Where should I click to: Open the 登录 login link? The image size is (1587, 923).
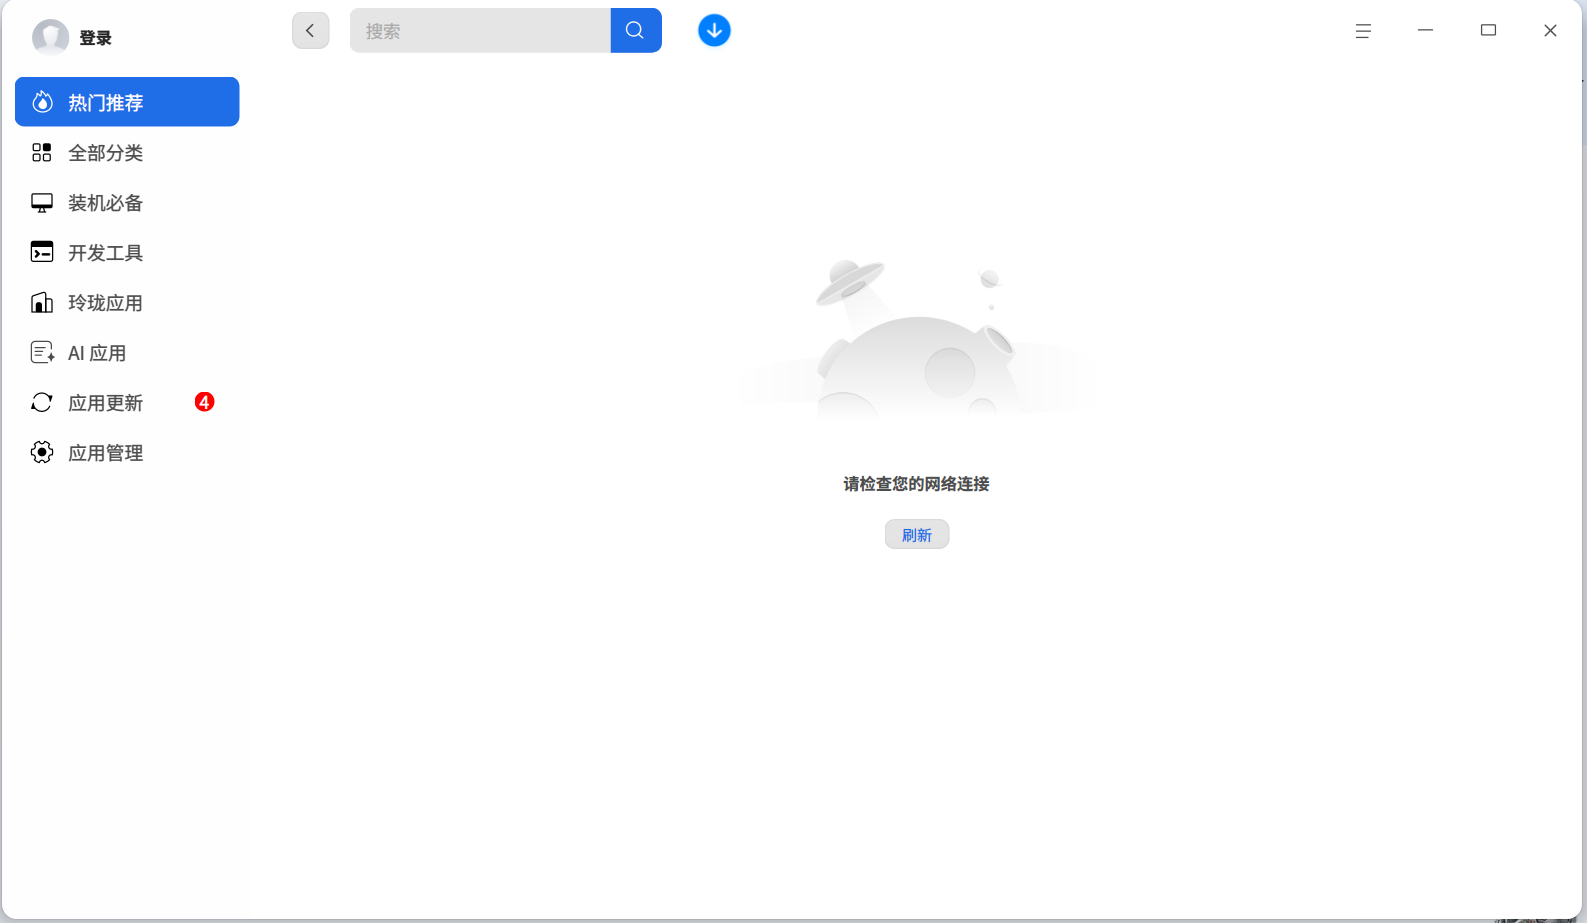click(96, 38)
